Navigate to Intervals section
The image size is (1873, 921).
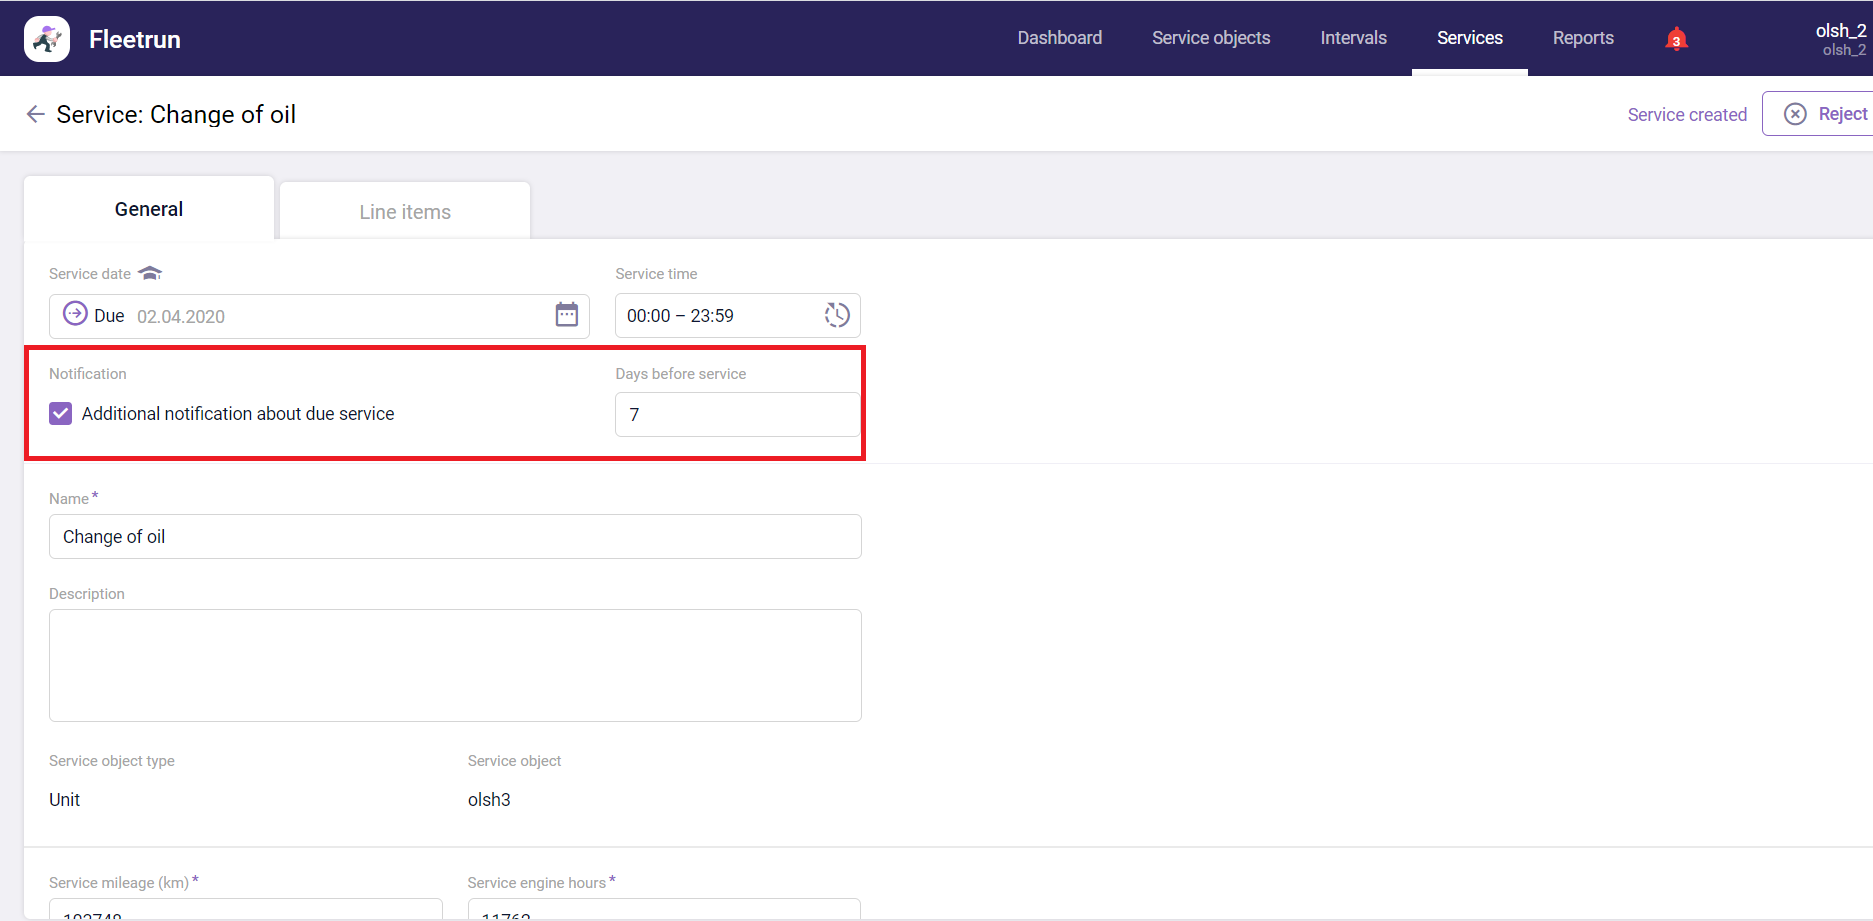pyautogui.click(x=1353, y=38)
